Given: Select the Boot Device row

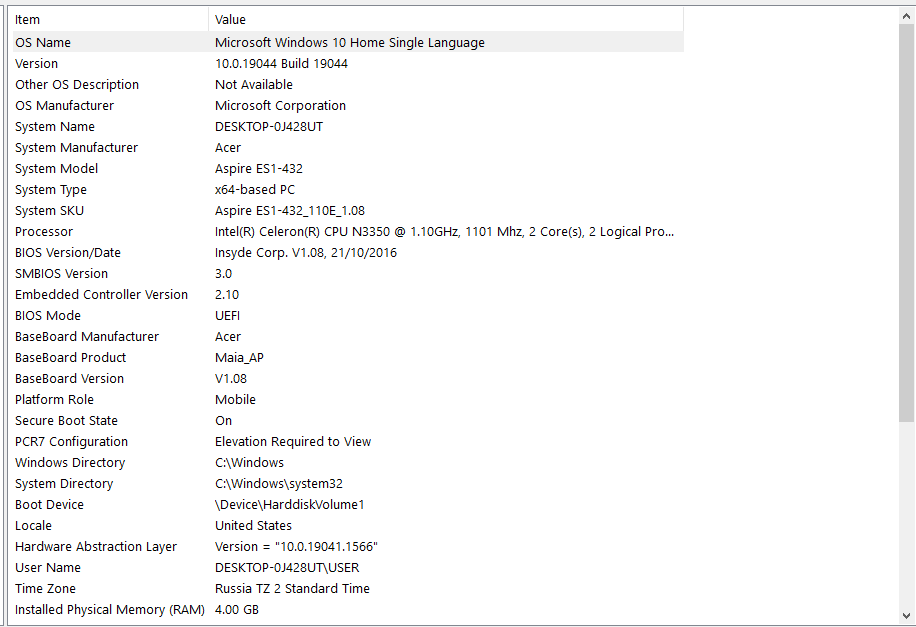Looking at the screenshot, I should [x=348, y=505].
